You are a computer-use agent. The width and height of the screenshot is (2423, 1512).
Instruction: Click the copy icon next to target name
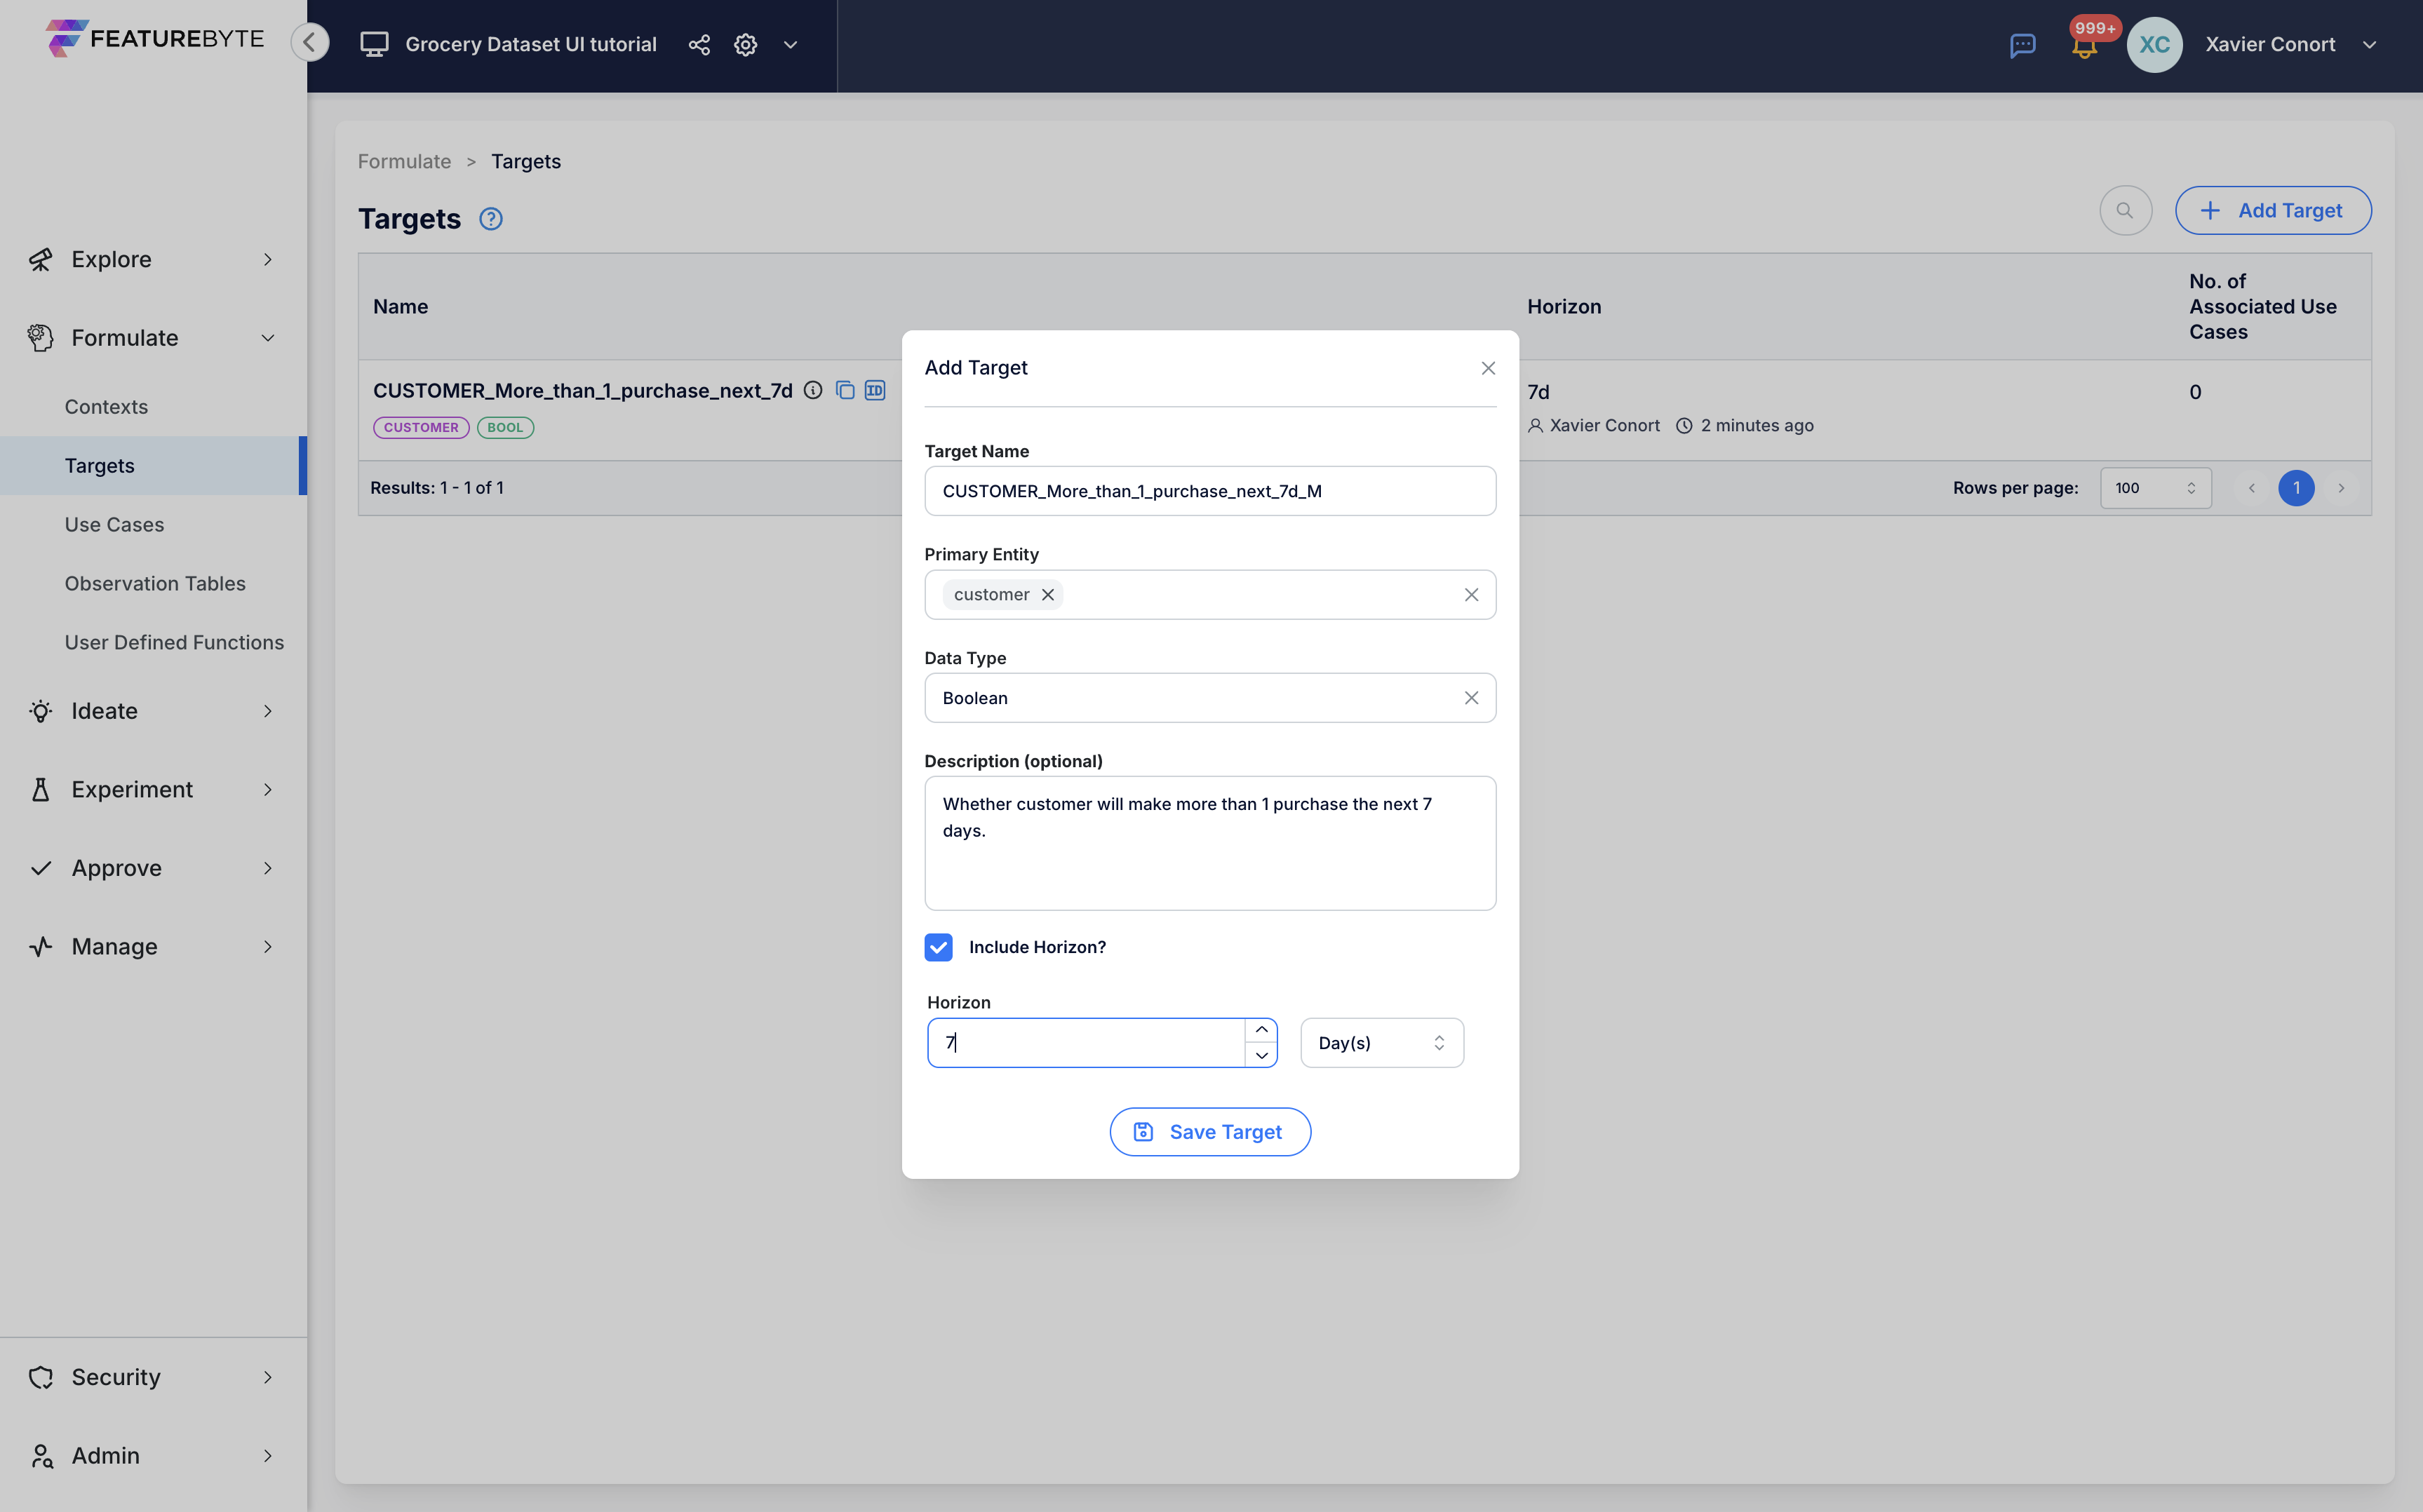pyautogui.click(x=843, y=390)
